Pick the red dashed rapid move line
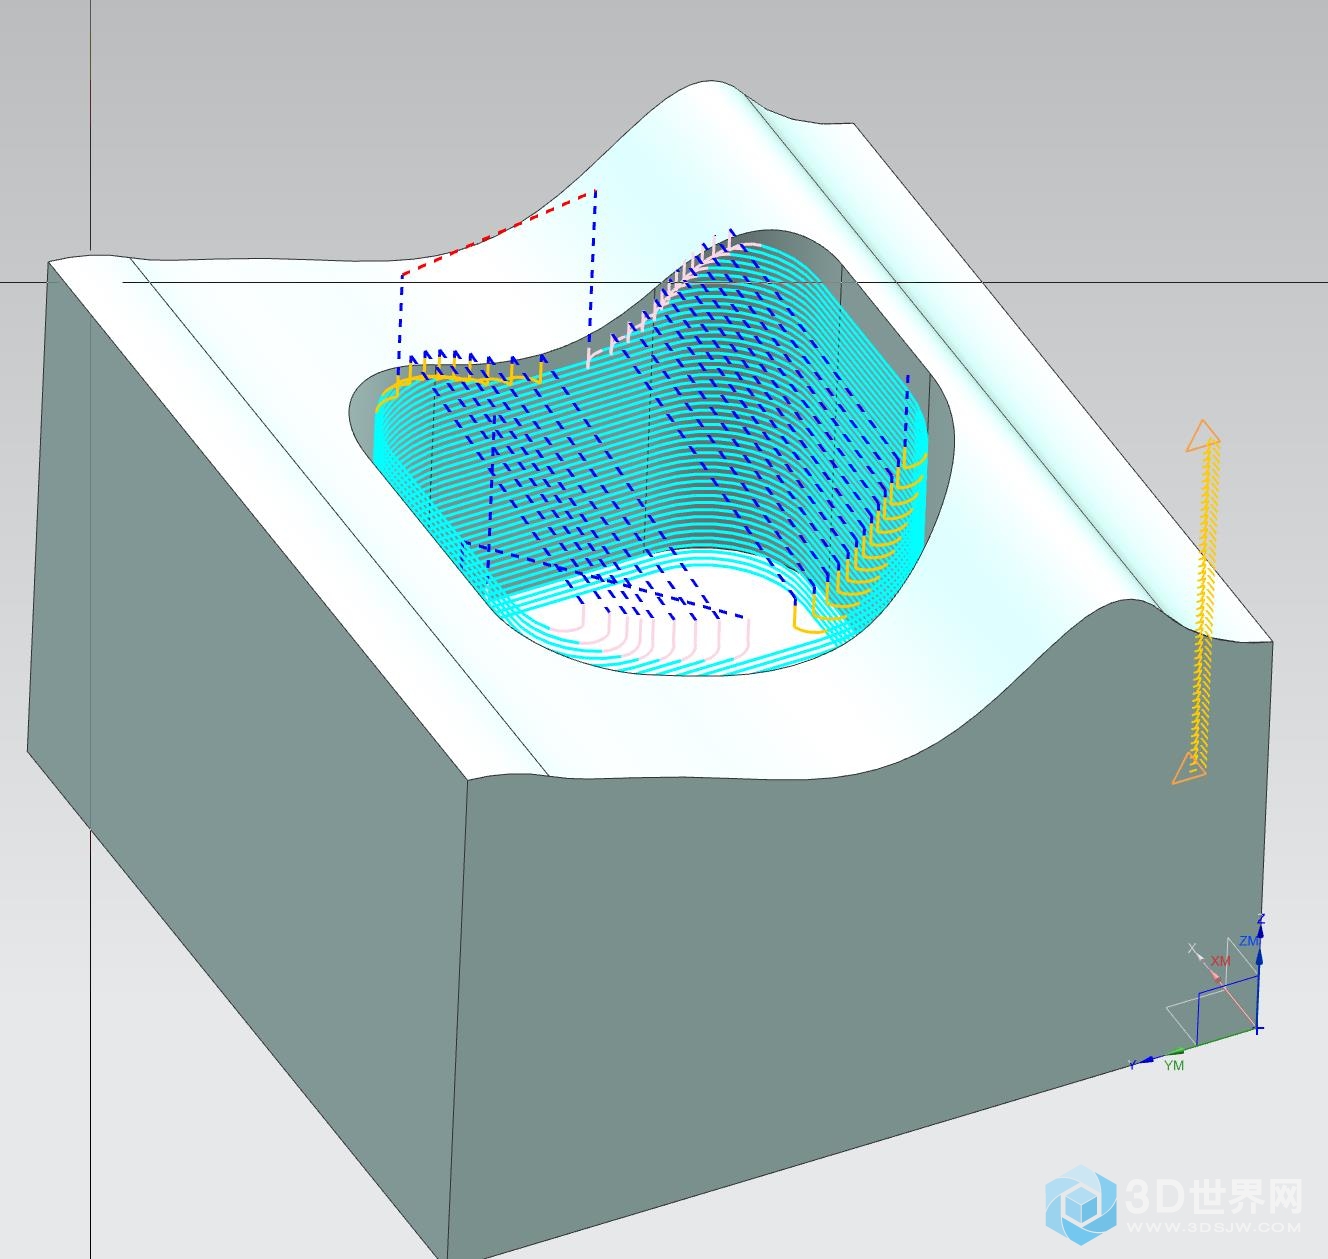Image resolution: width=1328 pixels, height=1259 pixels. pyautogui.click(x=498, y=231)
